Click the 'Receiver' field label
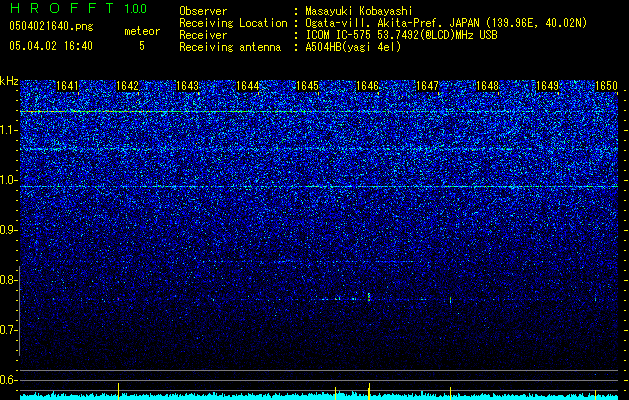Image resolution: width=629 pixels, height=400 pixels. pyautogui.click(x=203, y=35)
